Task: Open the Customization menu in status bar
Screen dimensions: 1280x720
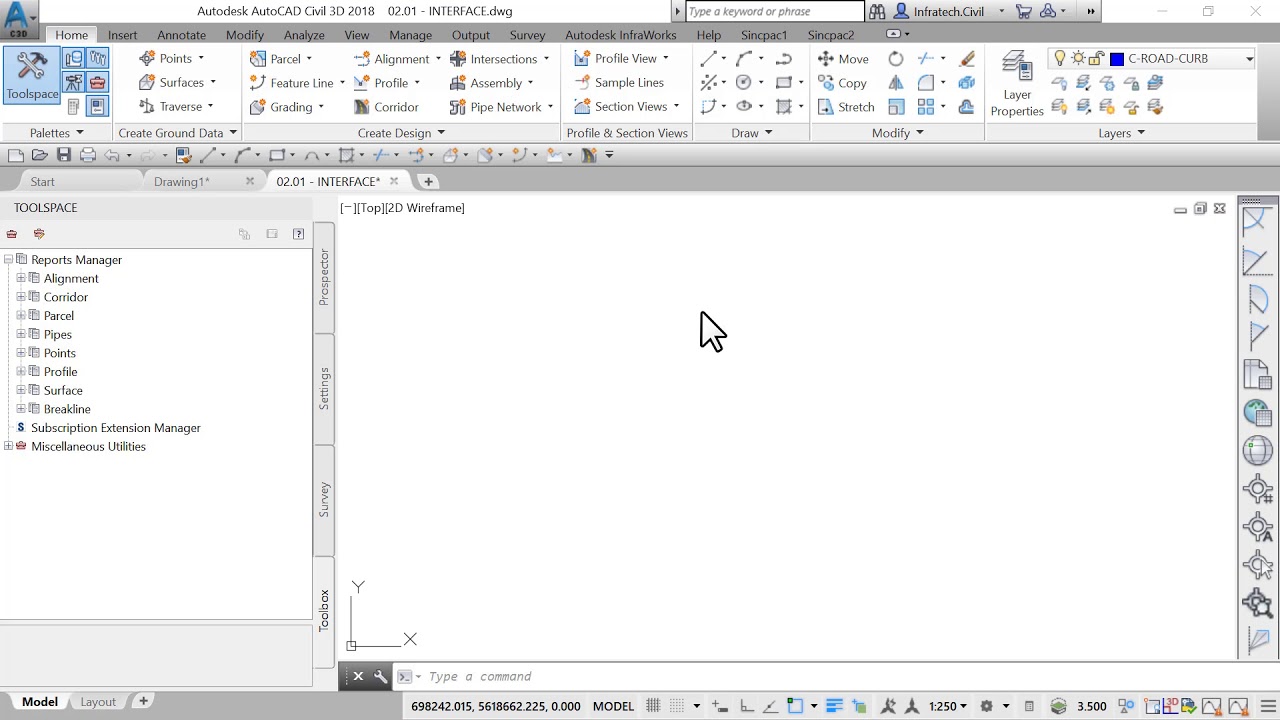Action: pos(1268,706)
